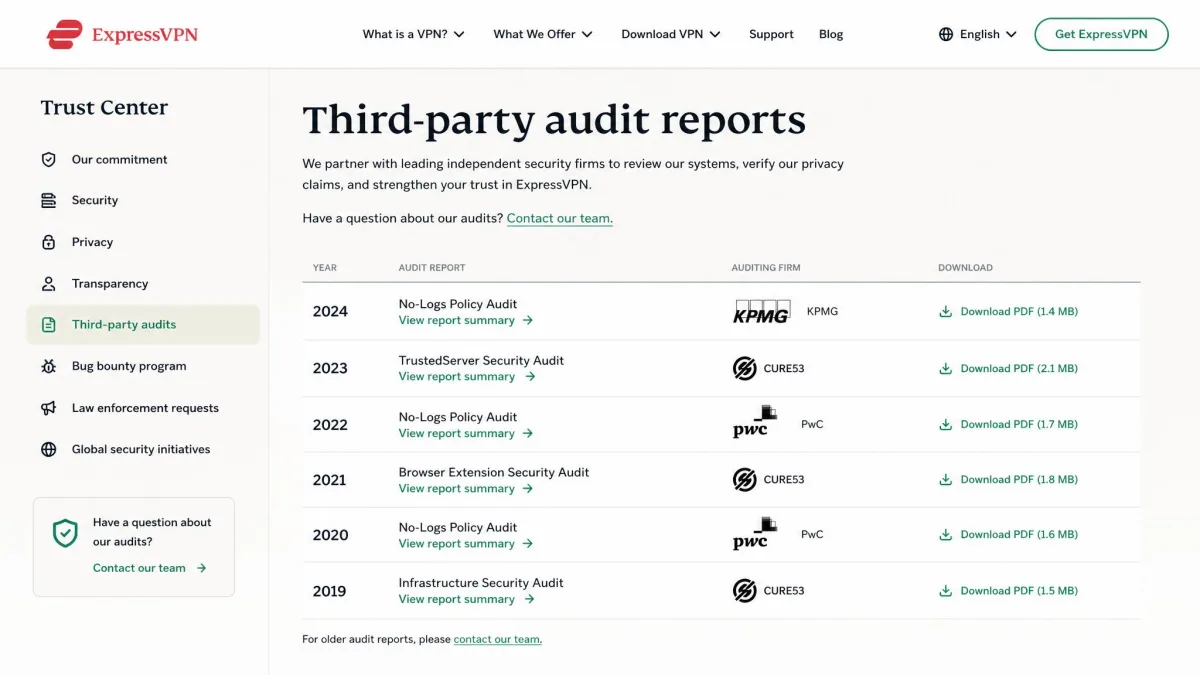Click the globe language icon
Viewport: 1200px width, 675px height.
(x=946, y=34)
